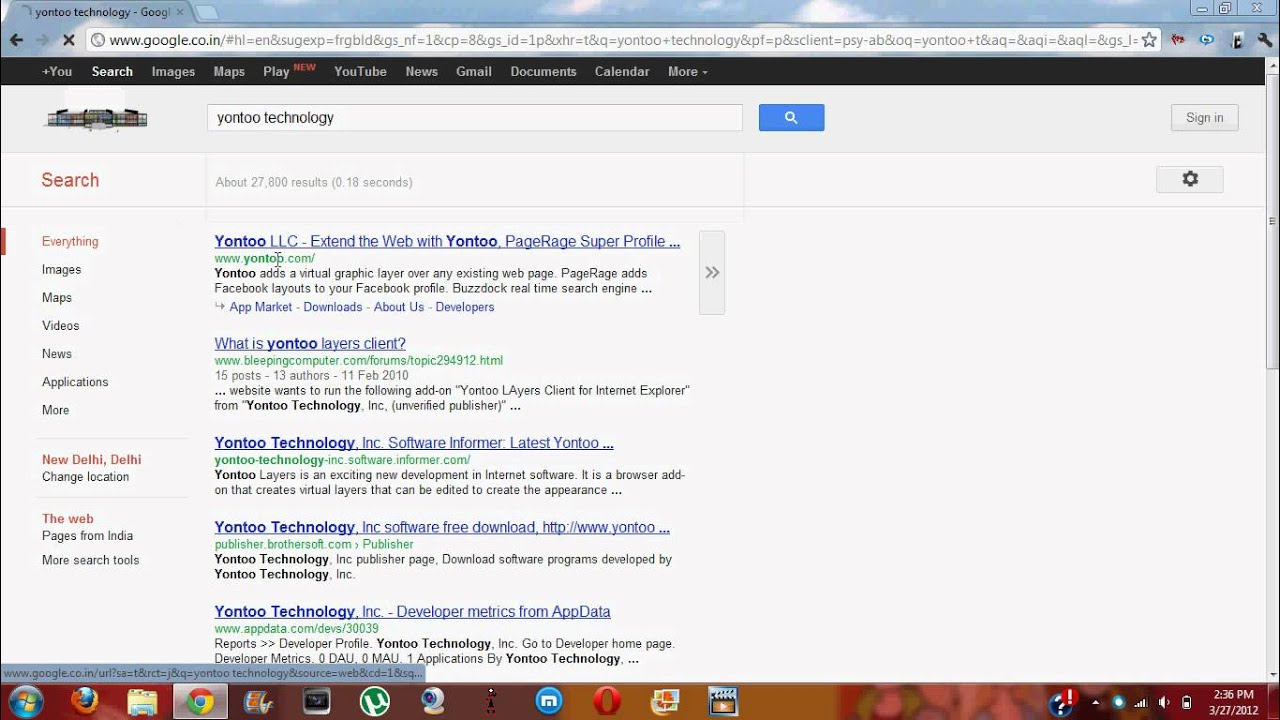The image size is (1280, 720).
Task: Show the instant preview for the Yontoo result
Action: pos(712,272)
